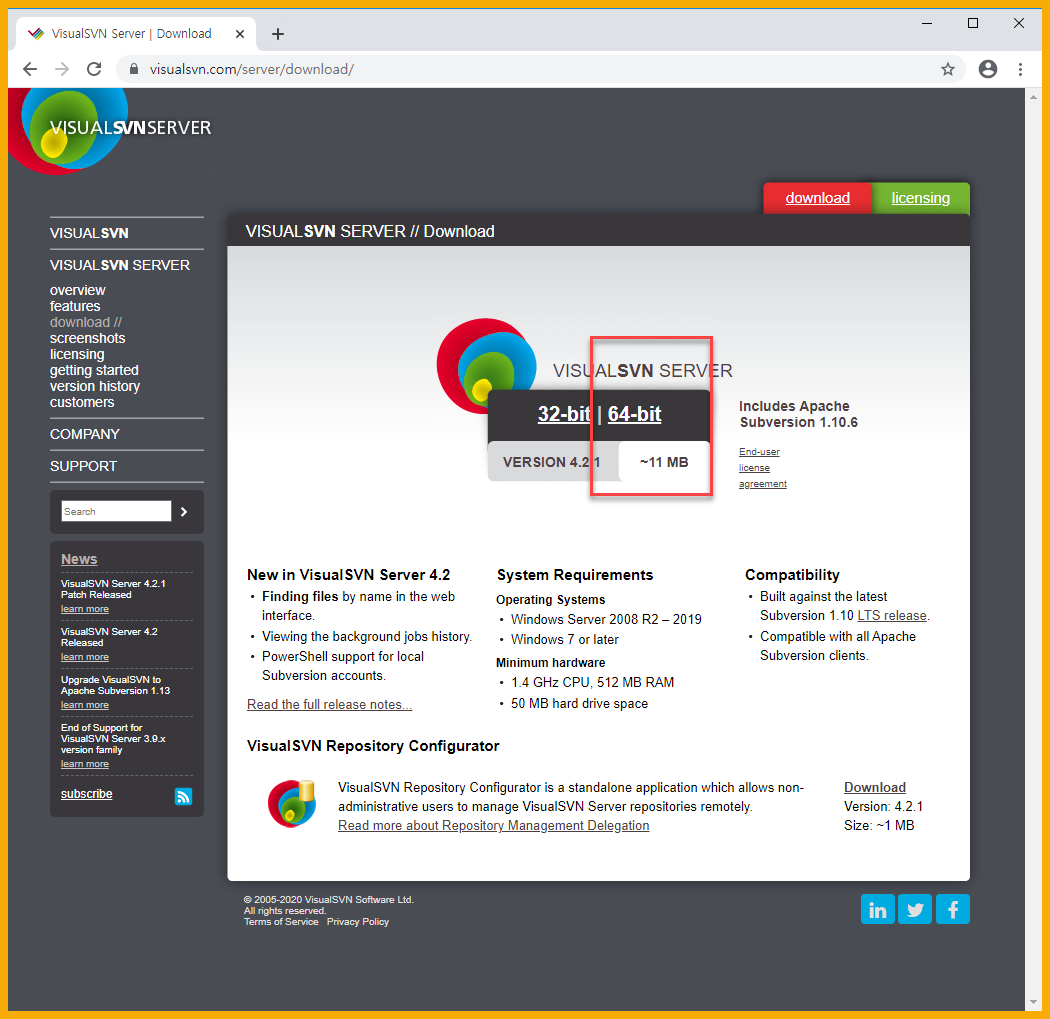Click the sidebar Search input box
This screenshot has width=1050, height=1019.
click(117, 512)
